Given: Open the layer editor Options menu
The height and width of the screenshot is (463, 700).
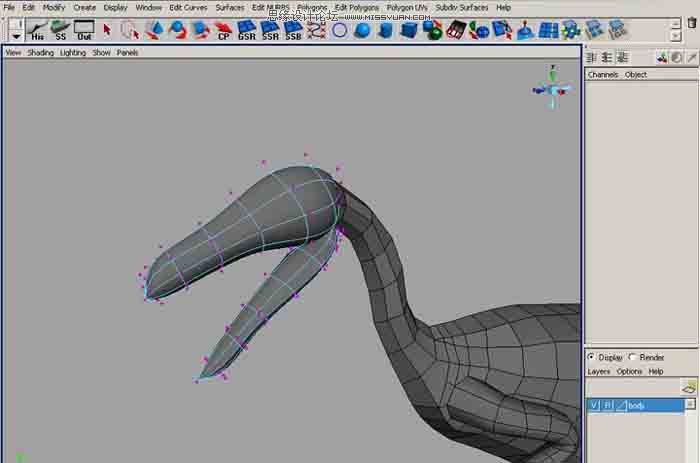Looking at the screenshot, I should 629,371.
